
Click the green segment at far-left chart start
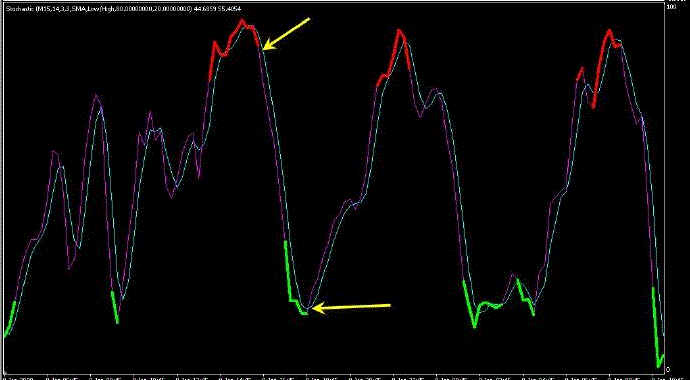tap(10, 319)
